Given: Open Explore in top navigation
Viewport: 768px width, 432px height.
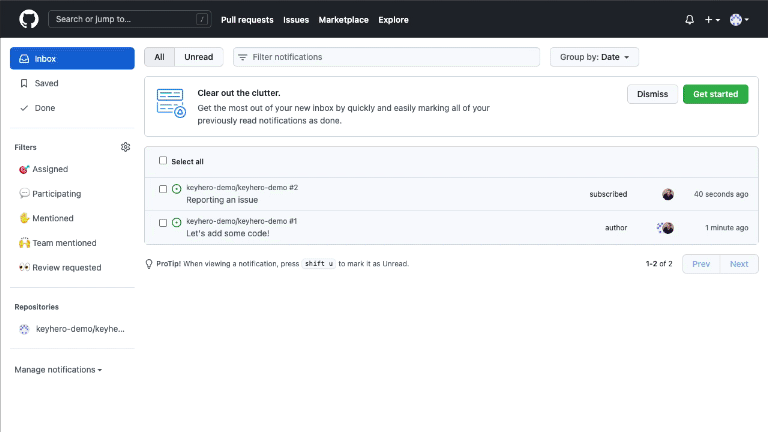Looking at the screenshot, I should pyautogui.click(x=393, y=20).
